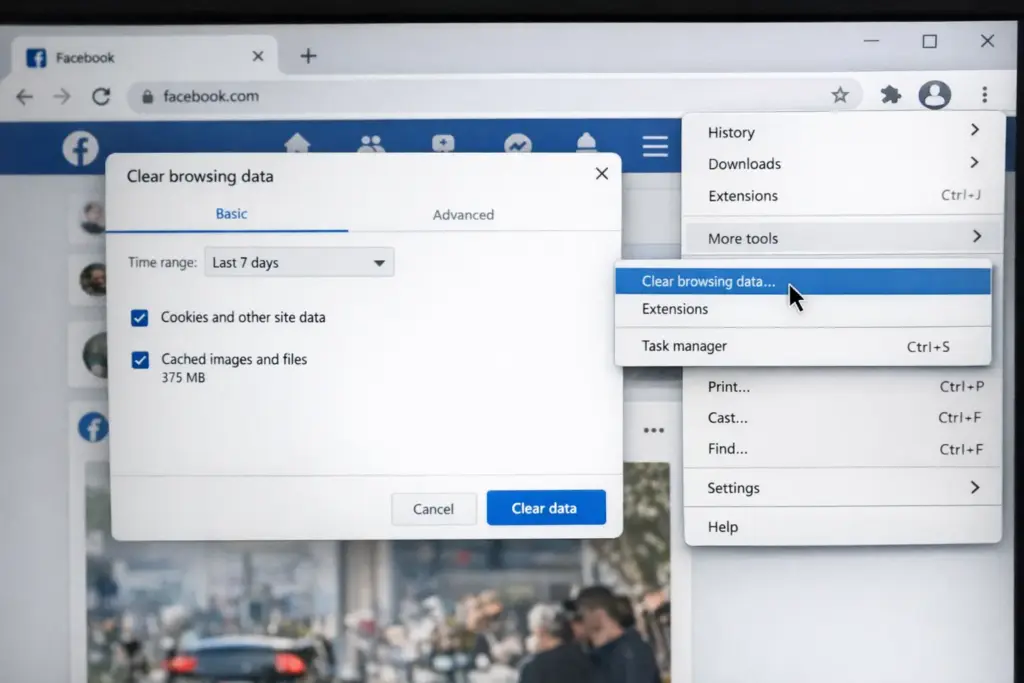Open the browser Extensions puzzle icon
Viewport: 1024px width, 683px height.
[890, 94]
